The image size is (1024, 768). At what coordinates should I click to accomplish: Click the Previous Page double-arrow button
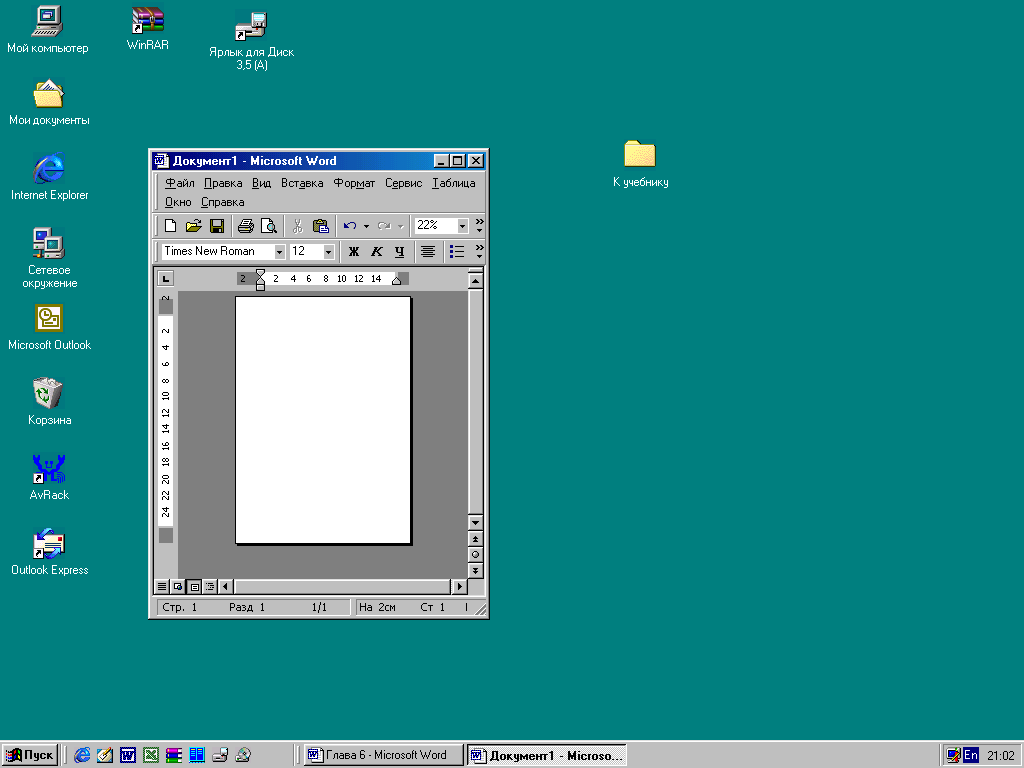tap(475, 539)
